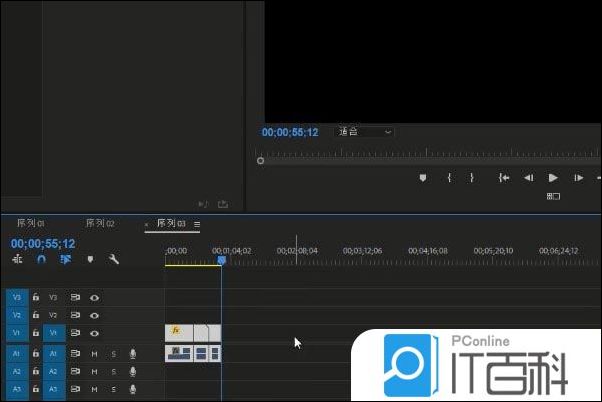Select source patch V3 on the left
Image resolution: width=602 pixels, height=402 pixels.
17,297
